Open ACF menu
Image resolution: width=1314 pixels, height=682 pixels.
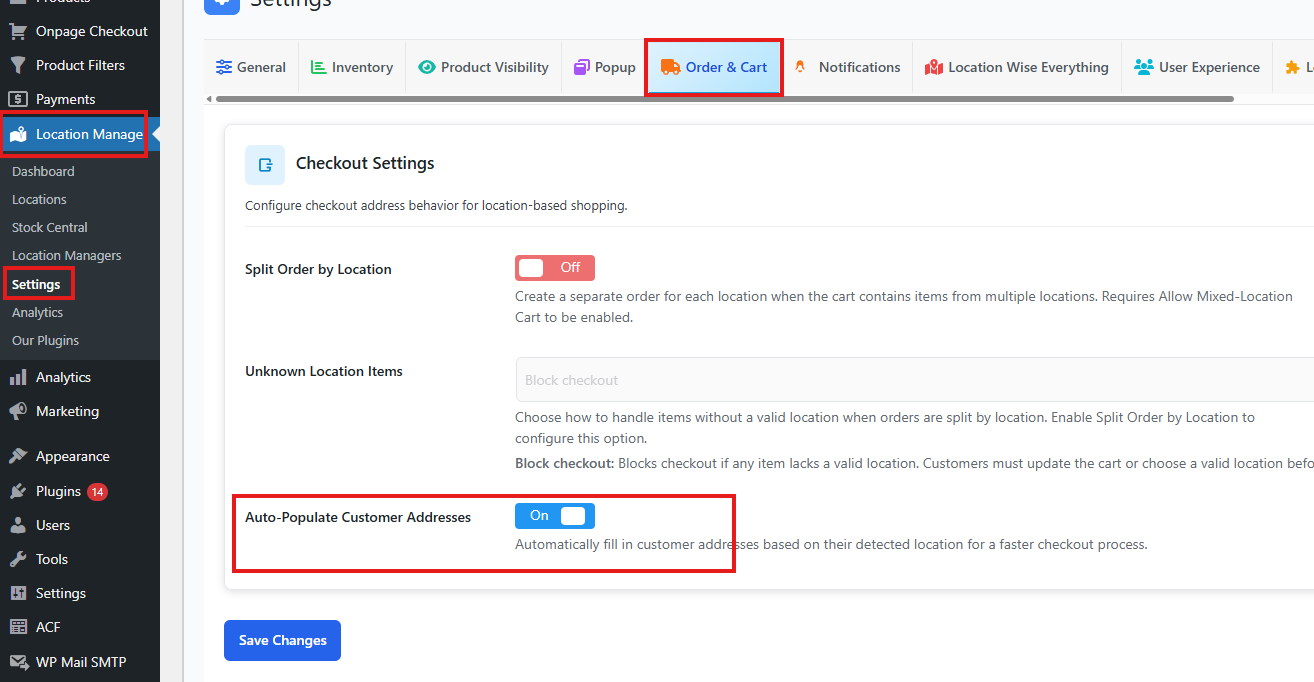coord(80,627)
